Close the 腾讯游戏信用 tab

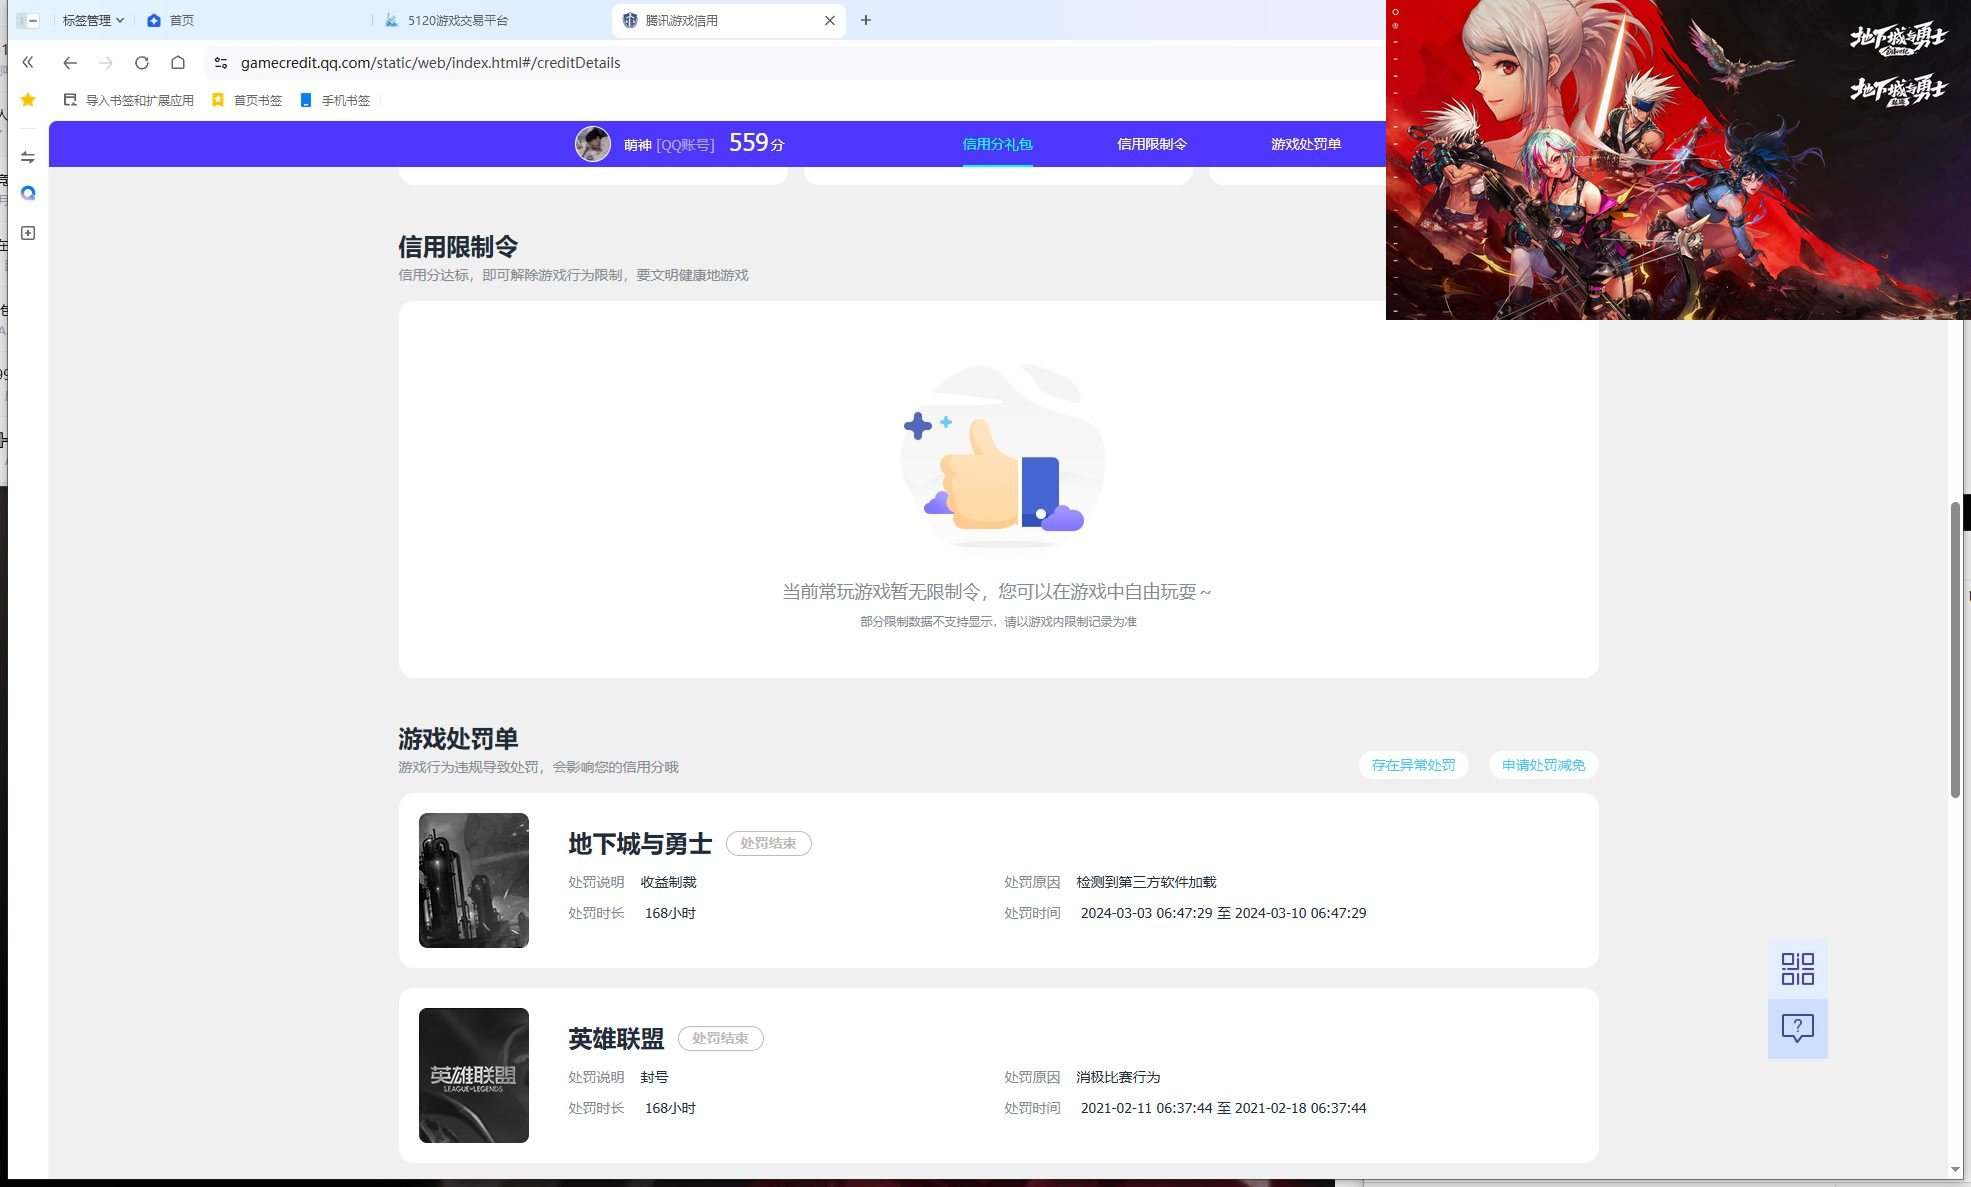[829, 20]
